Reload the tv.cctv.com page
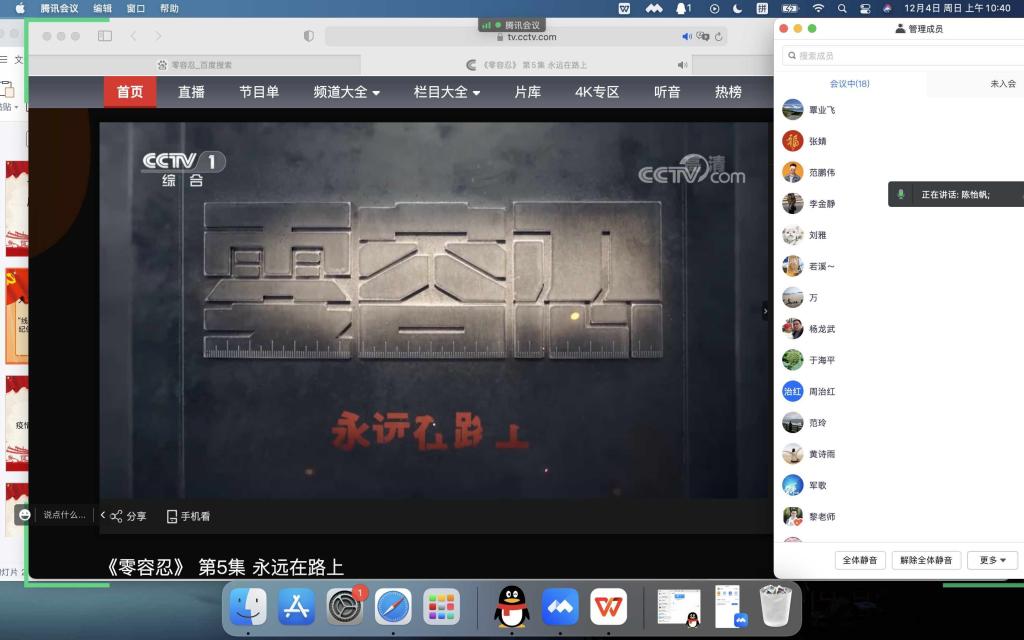The width and height of the screenshot is (1024, 640). 719,36
